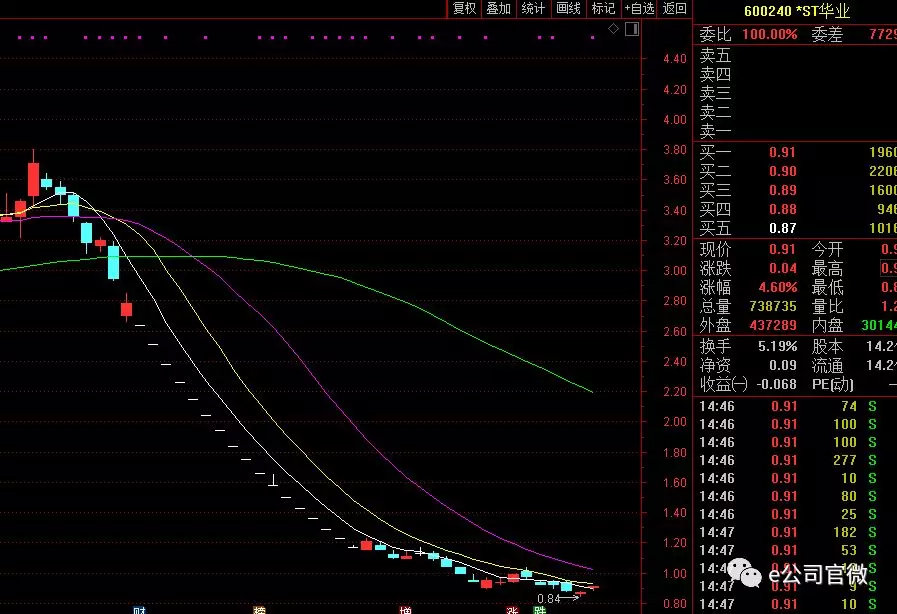Click first 14:46 trade tick row
Viewport: 897px width, 614px height.
pos(795,406)
